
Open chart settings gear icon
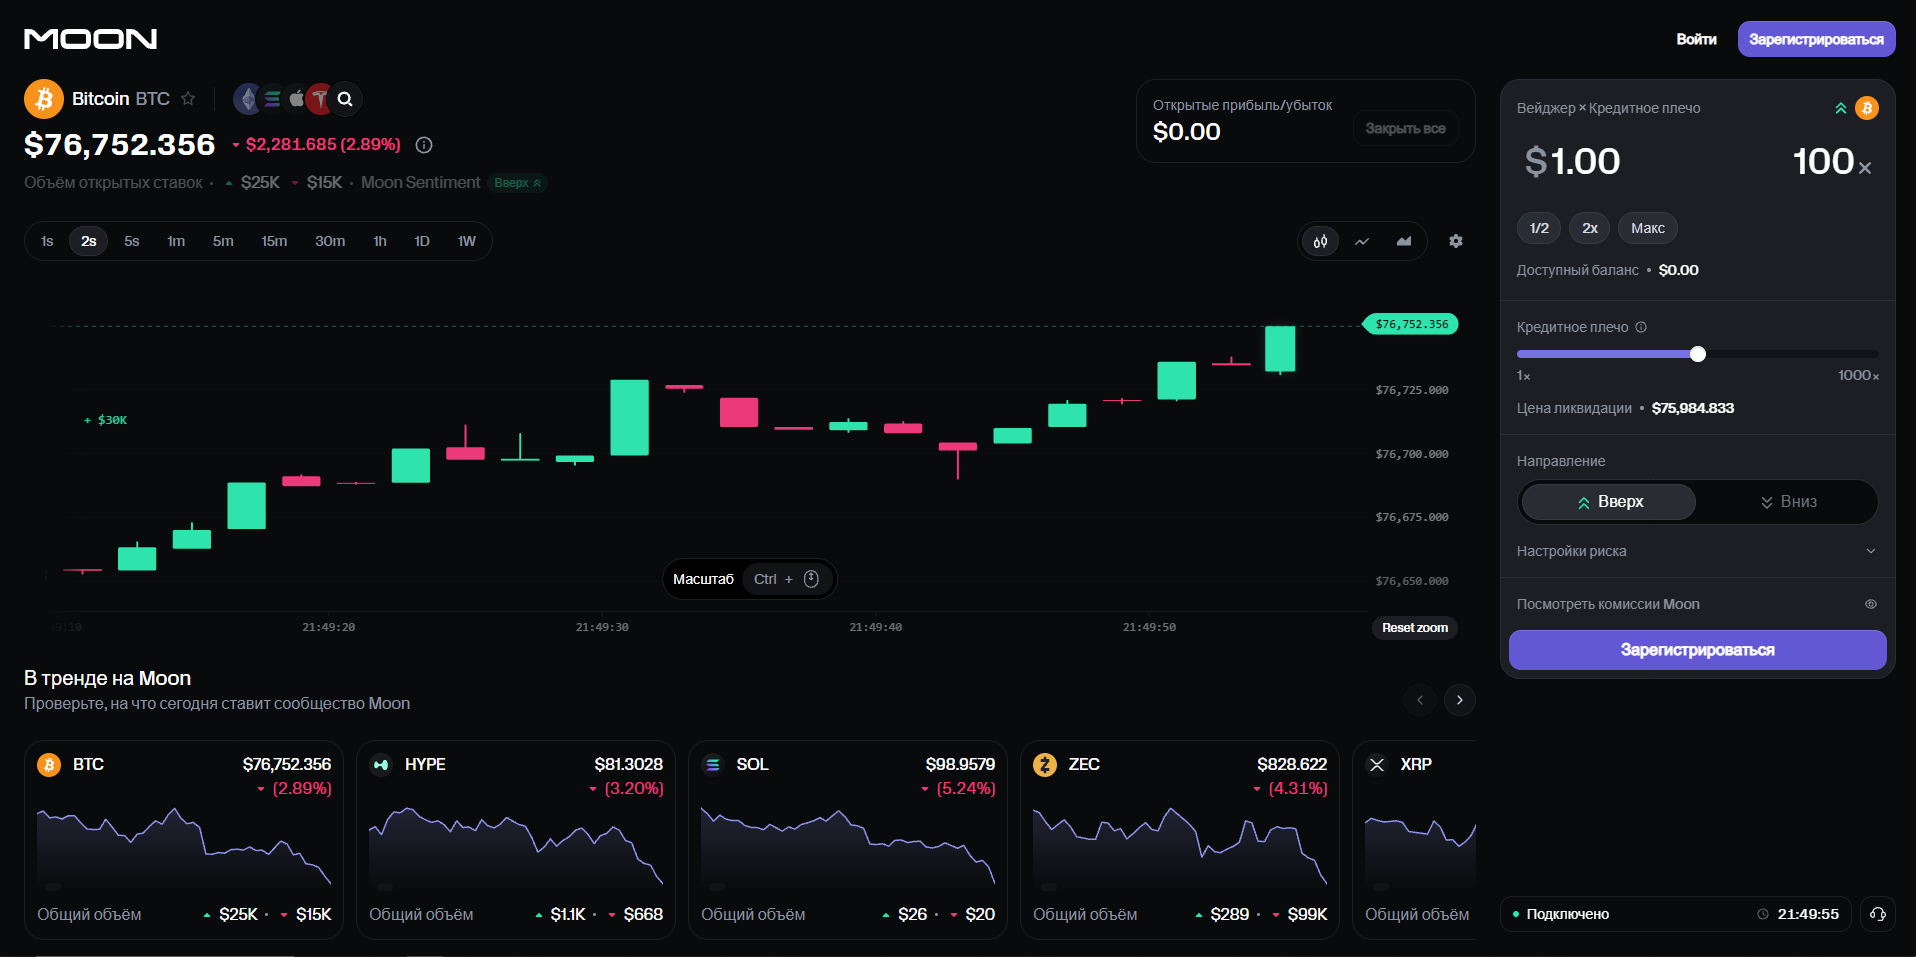coord(1456,241)
